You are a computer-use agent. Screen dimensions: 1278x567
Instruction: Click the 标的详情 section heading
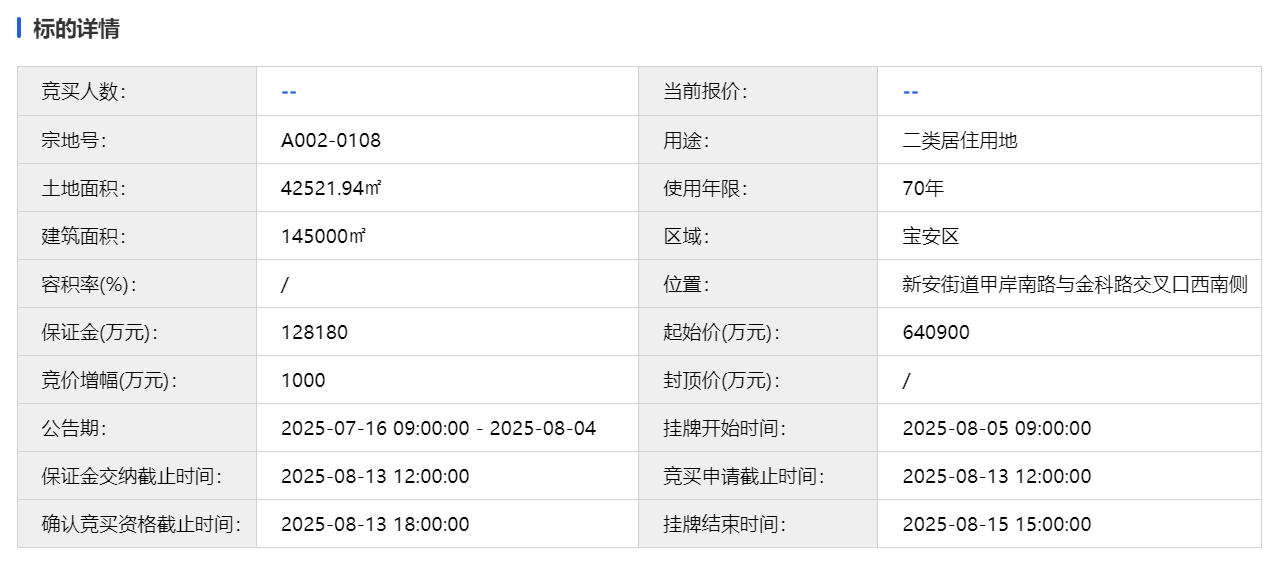click(76, 29)
